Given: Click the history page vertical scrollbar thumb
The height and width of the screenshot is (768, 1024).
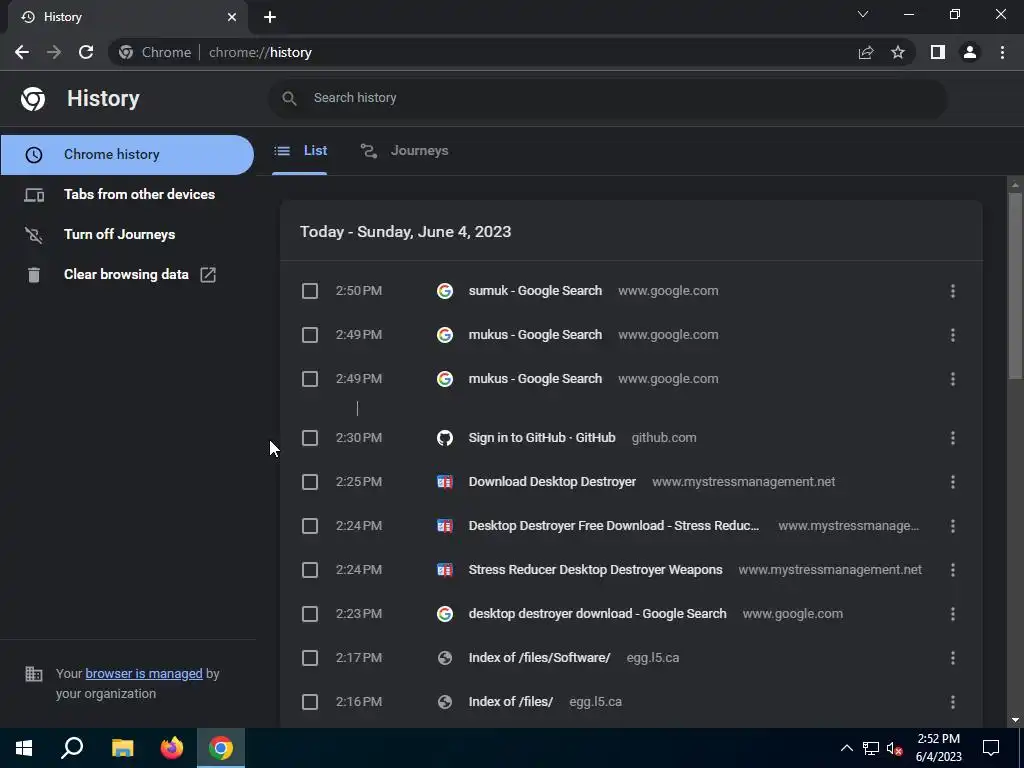Looking at the screenshot, I should 1015,285.
